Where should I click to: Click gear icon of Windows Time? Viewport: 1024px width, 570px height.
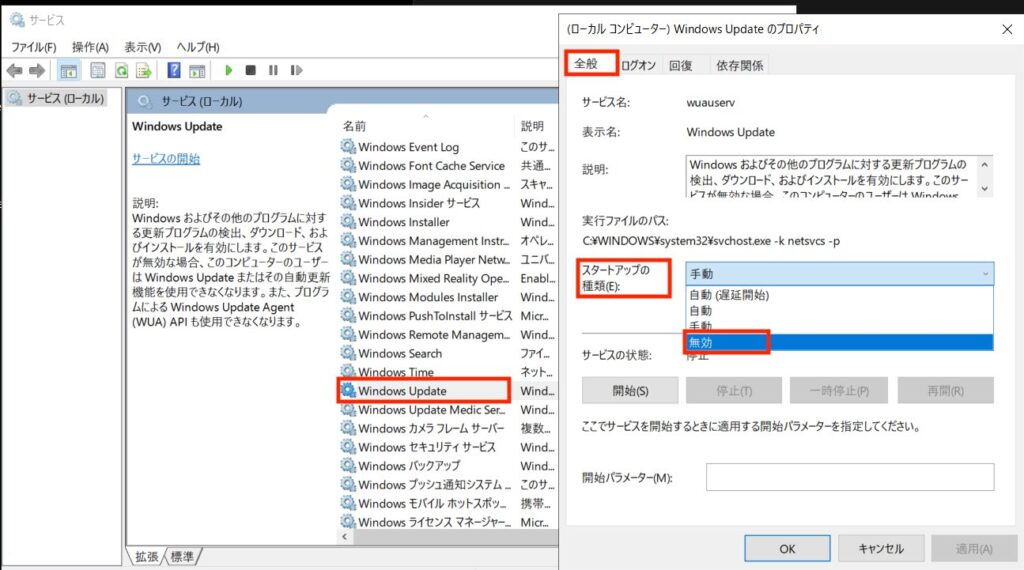pyautogui.click(x=348, y=372)
